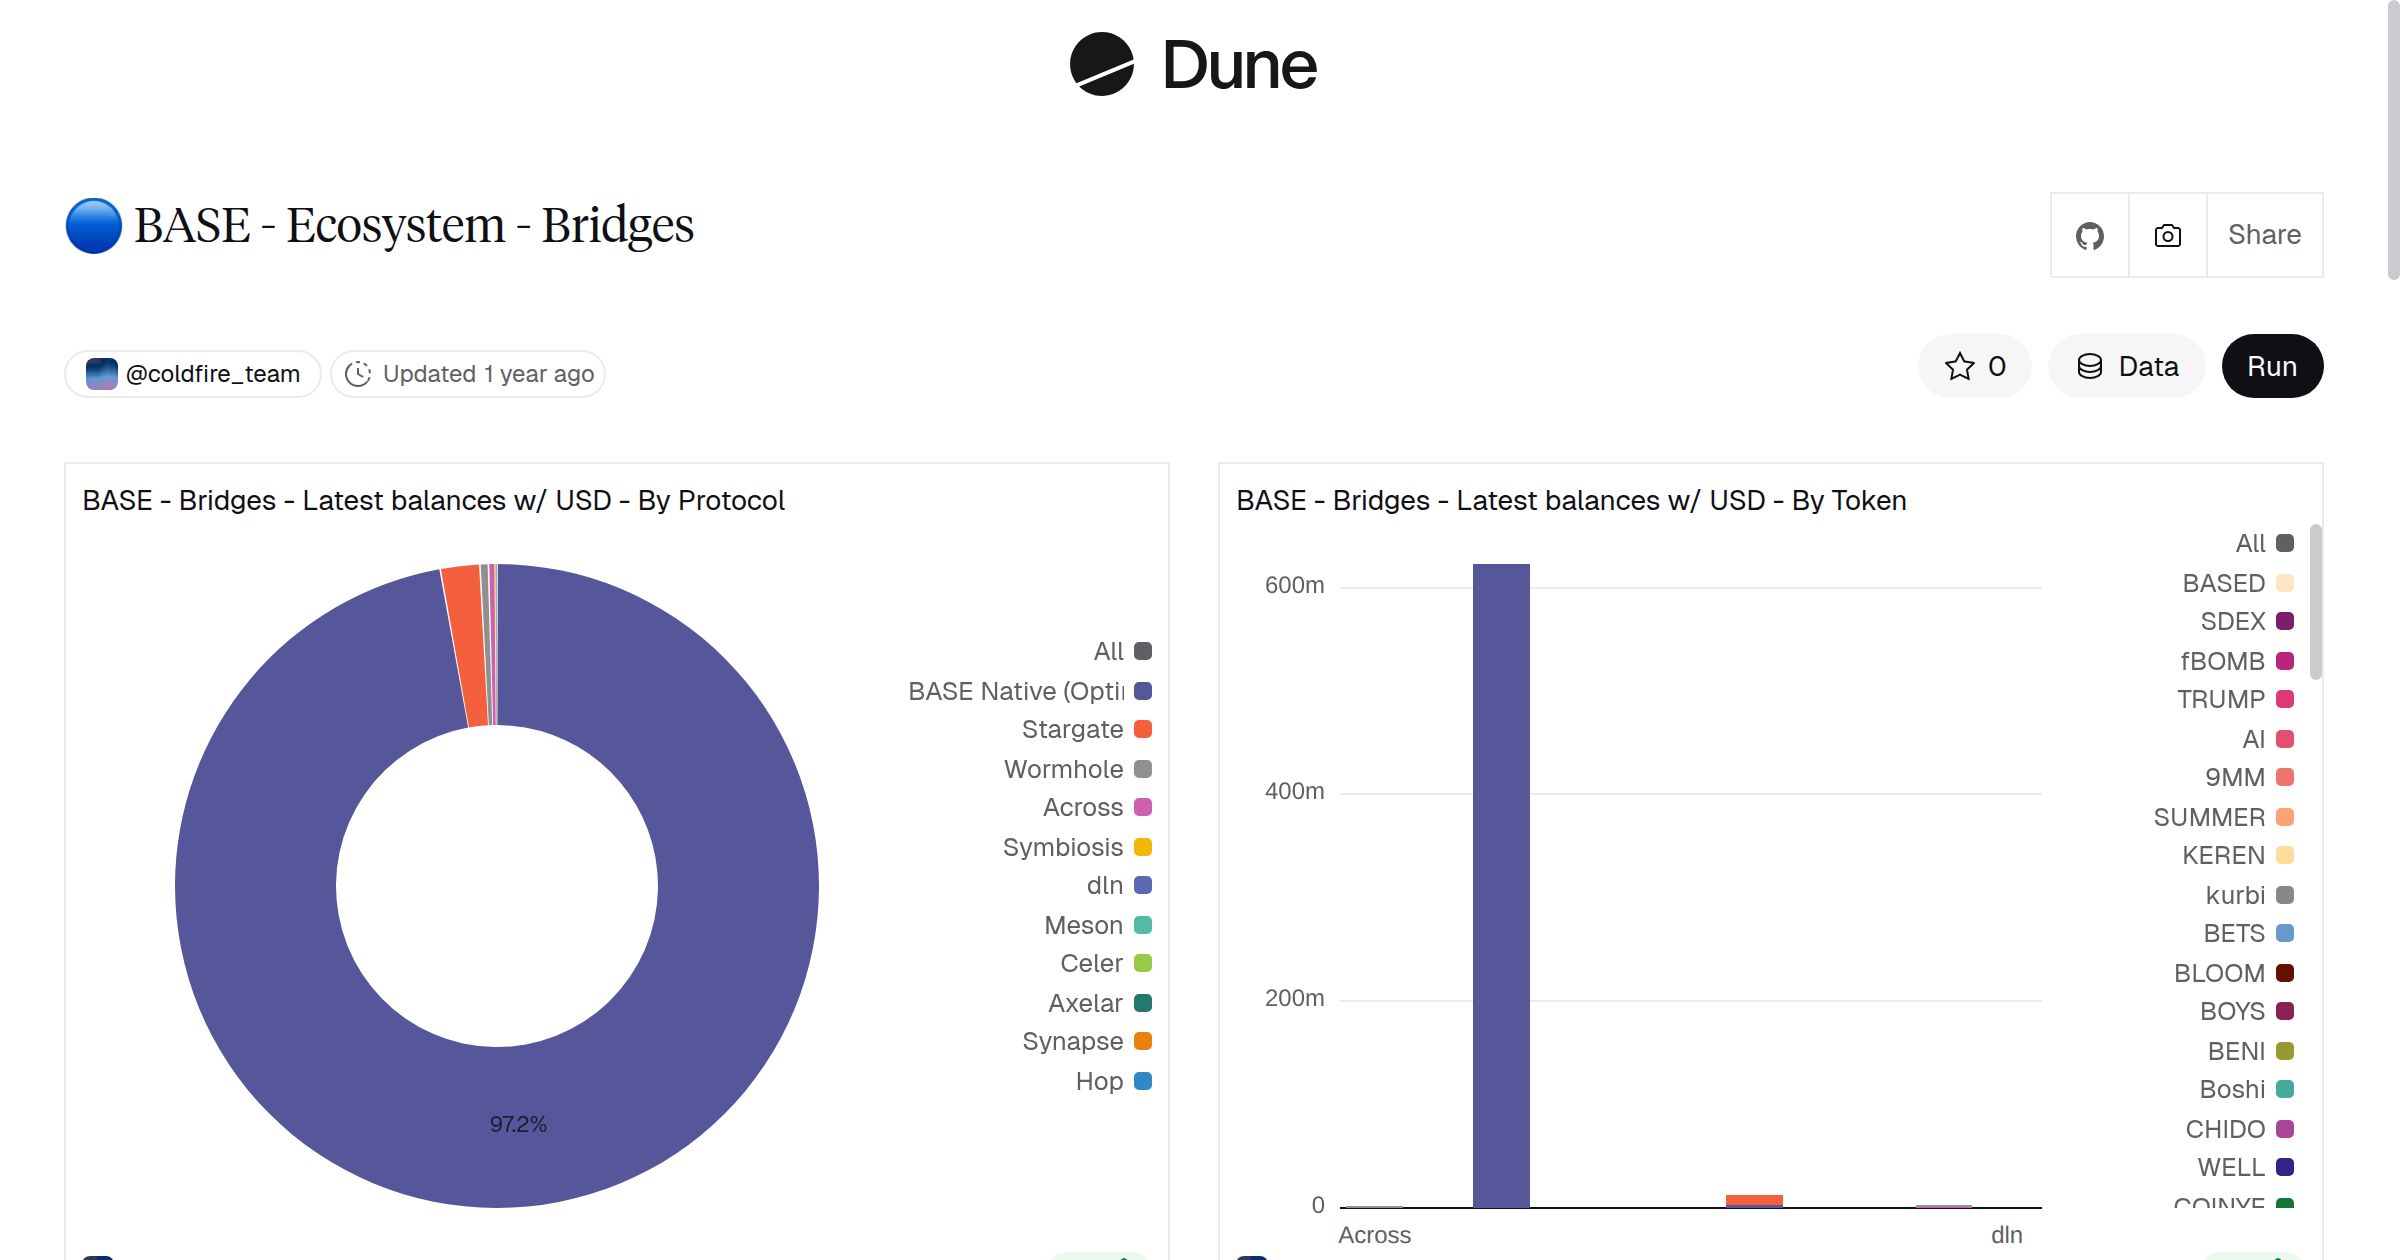
Task: Open the @coldfire_team profile link
Action: tap(212, 374)
